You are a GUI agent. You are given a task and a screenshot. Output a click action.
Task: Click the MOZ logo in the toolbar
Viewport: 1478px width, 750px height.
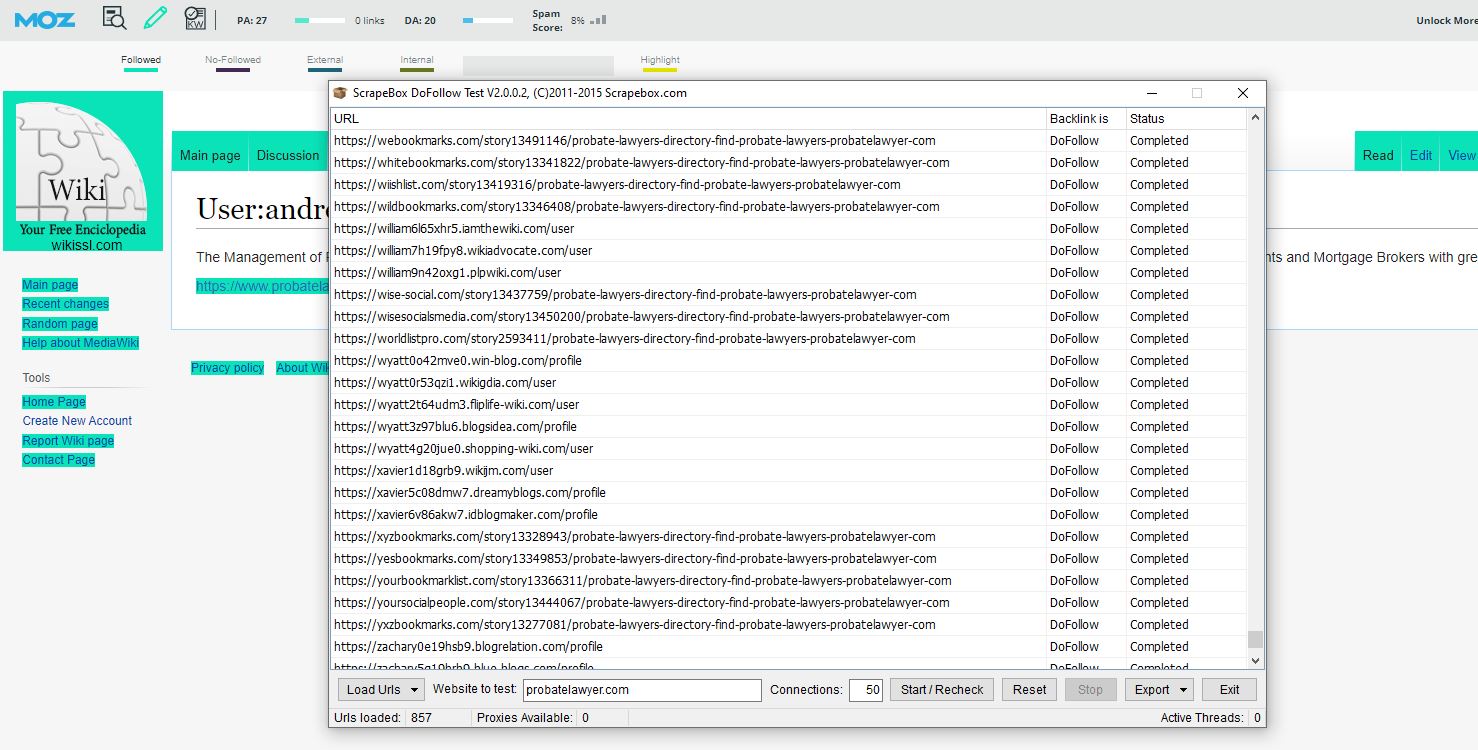point(45,19)
